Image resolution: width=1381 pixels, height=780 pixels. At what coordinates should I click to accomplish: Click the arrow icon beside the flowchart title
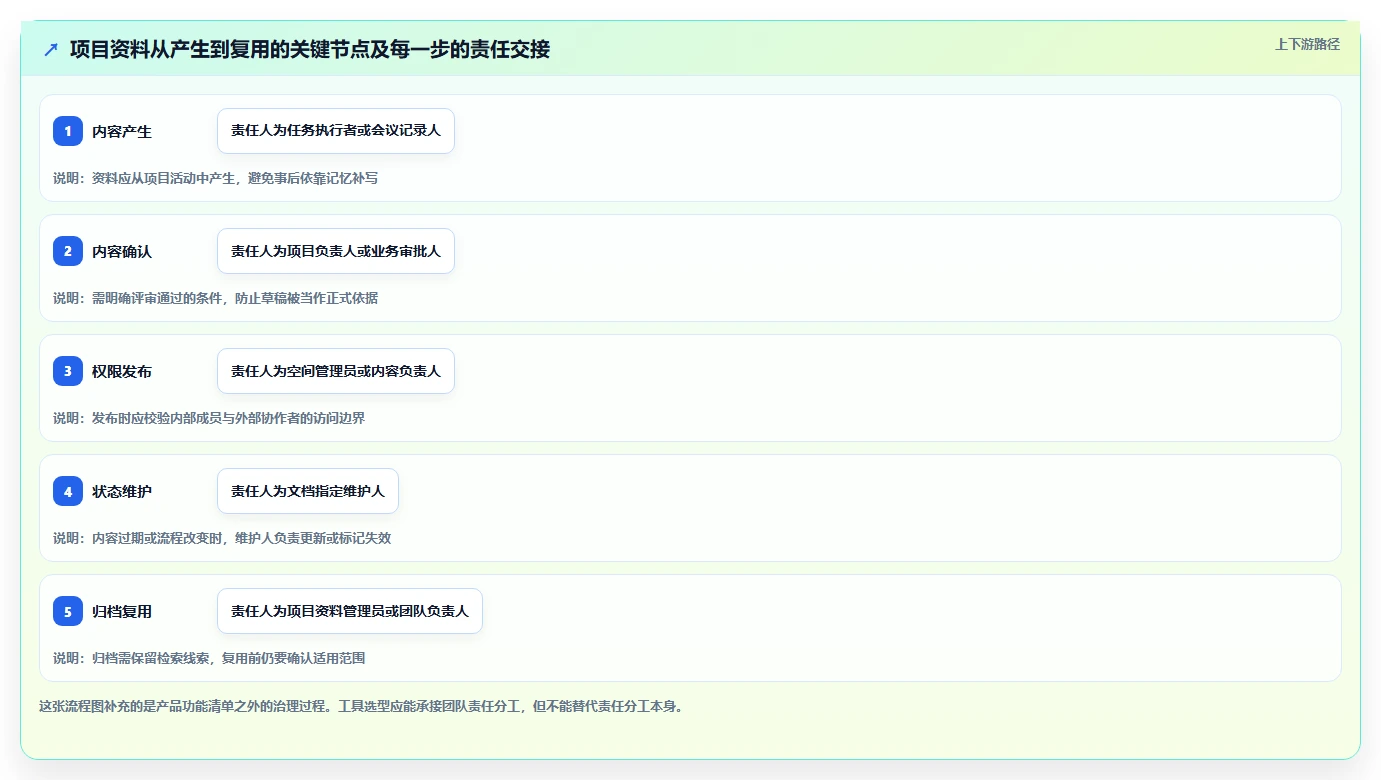point(51,49)
